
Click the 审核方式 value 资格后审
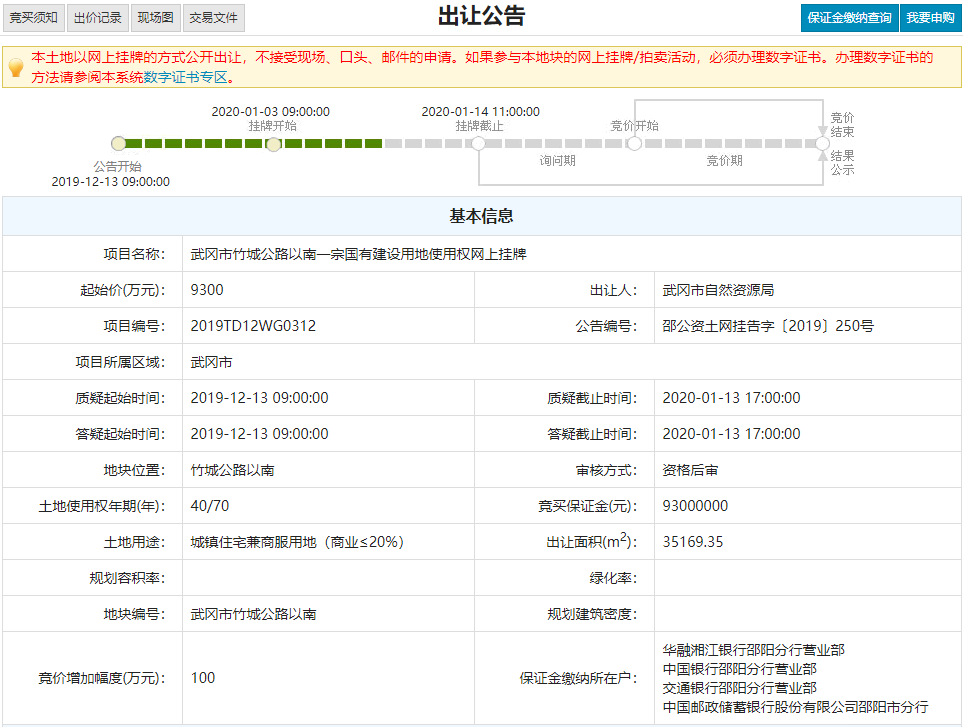[690, 470]
